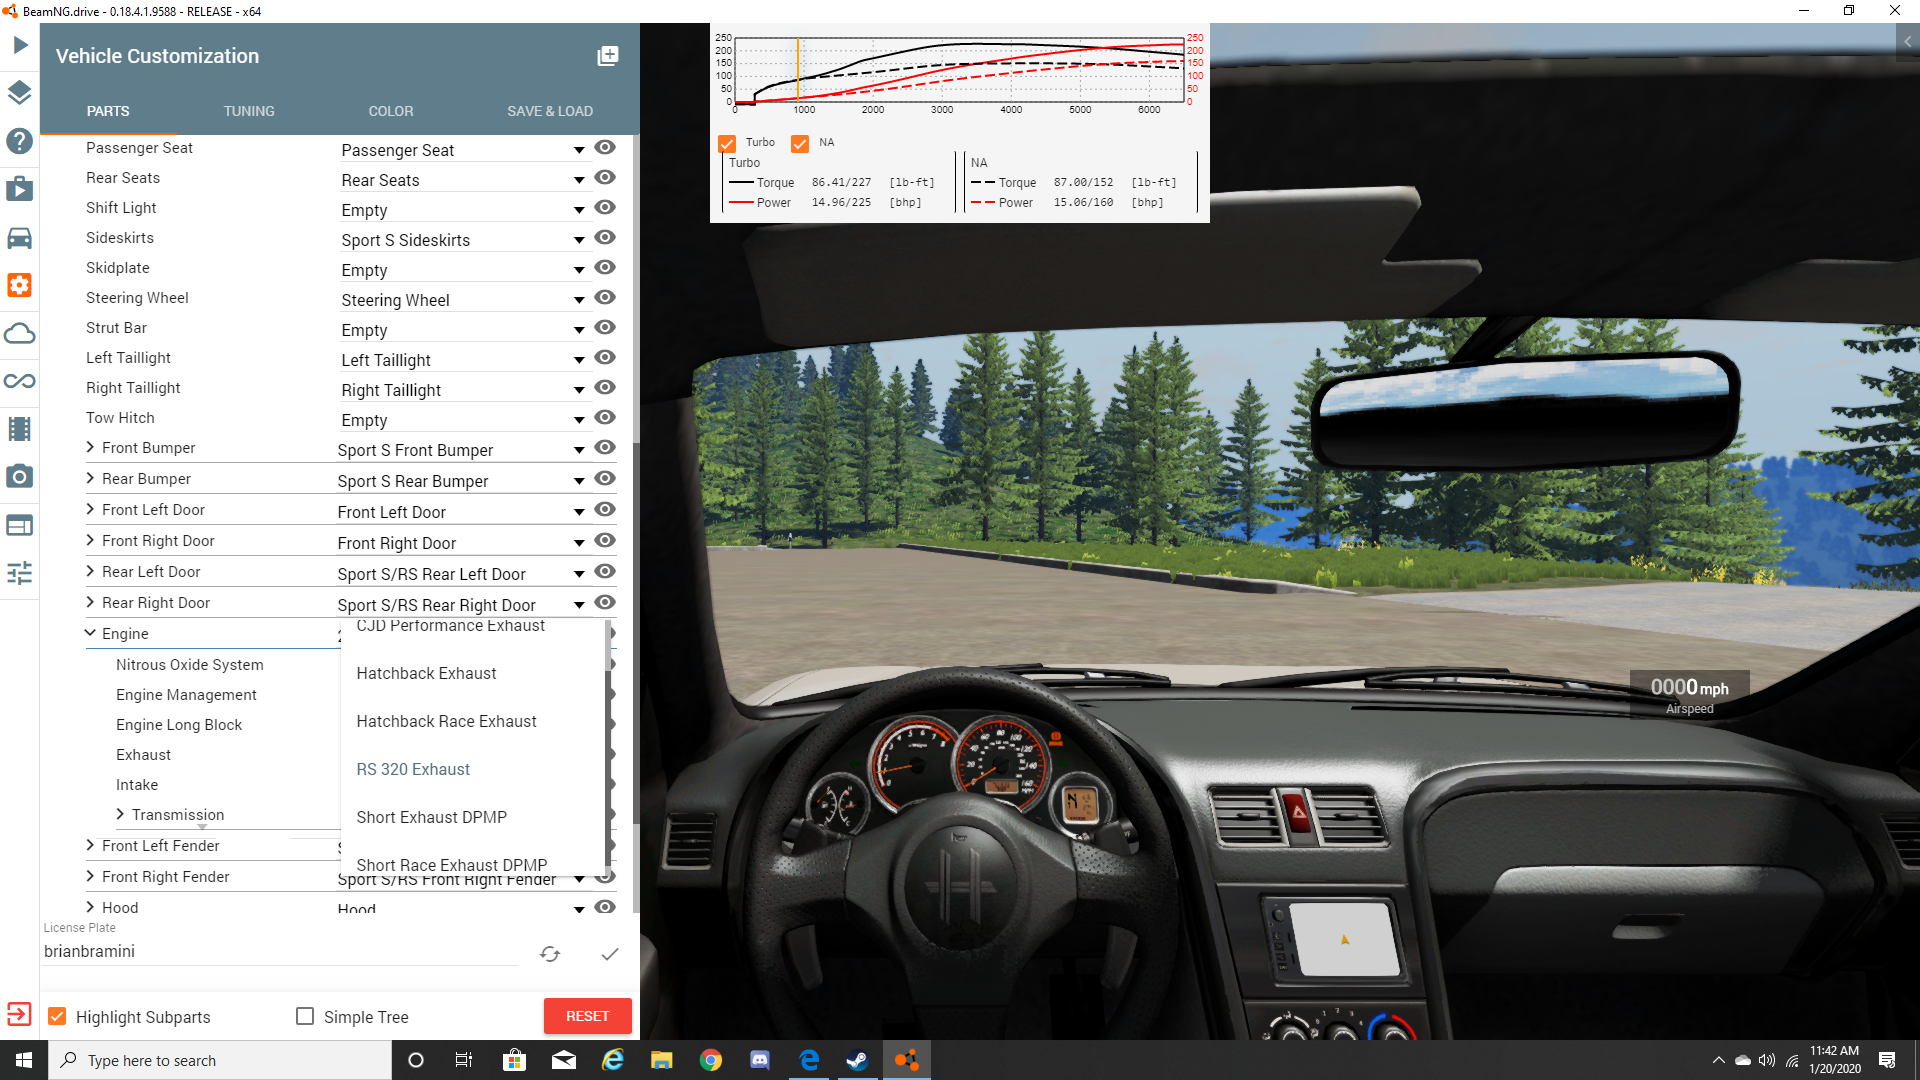Screen dimensions: 1920x1080
Task: Click the play button in the sidebar
Action: click(20, 45)
